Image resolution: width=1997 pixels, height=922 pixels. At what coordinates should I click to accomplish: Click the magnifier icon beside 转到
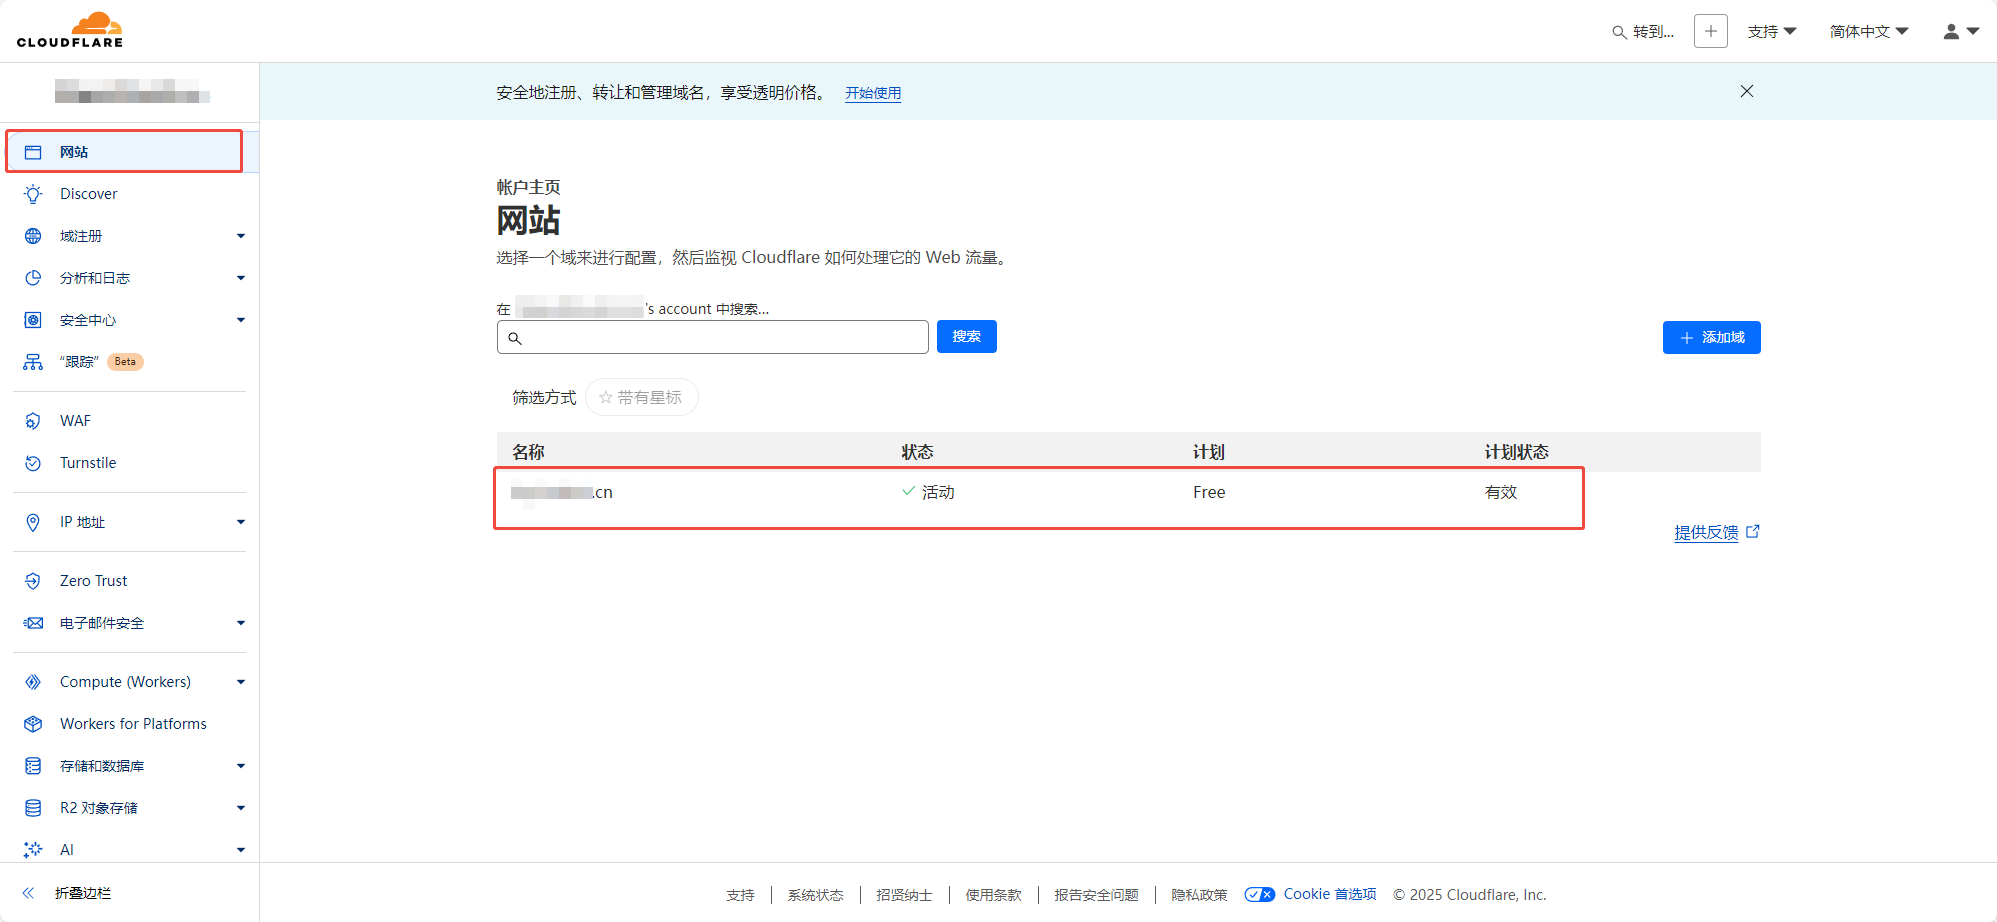pos(1619,32)
